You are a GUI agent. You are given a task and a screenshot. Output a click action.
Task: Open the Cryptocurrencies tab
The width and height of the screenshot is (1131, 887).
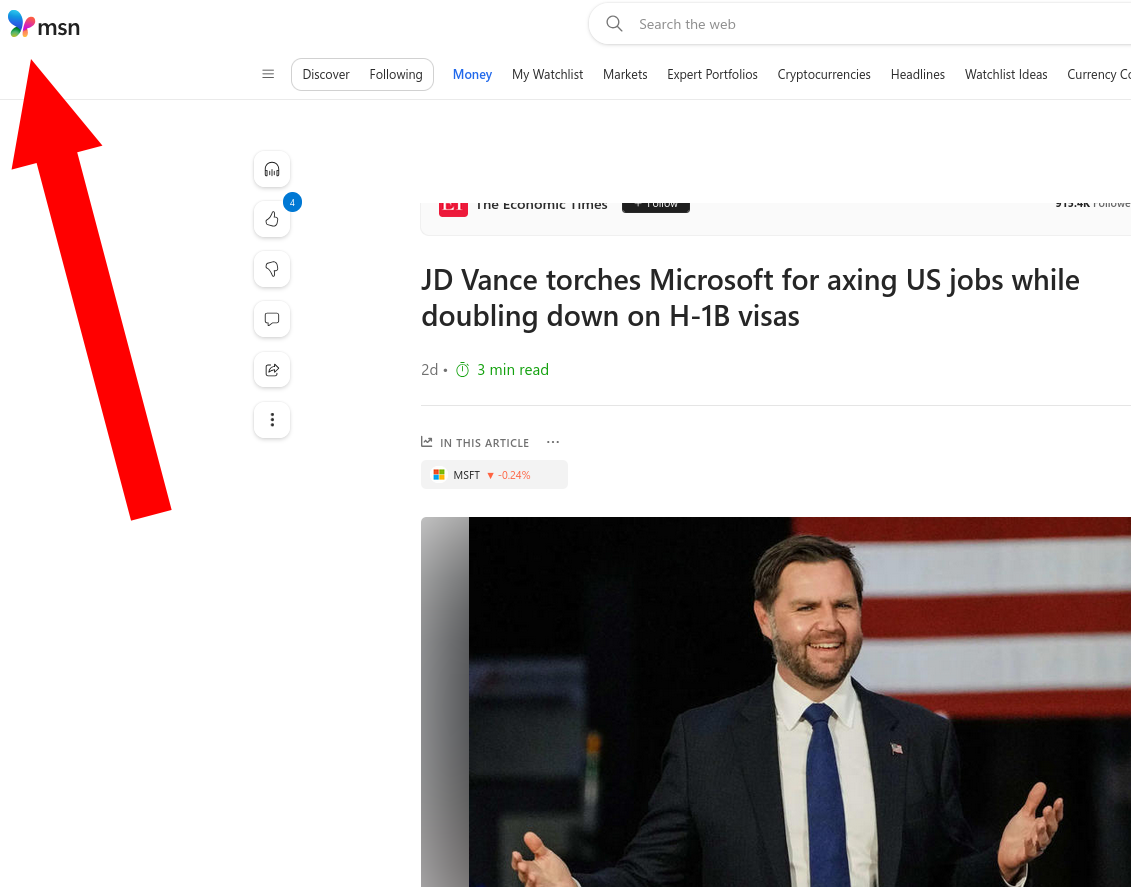click(x=824, y=74)
